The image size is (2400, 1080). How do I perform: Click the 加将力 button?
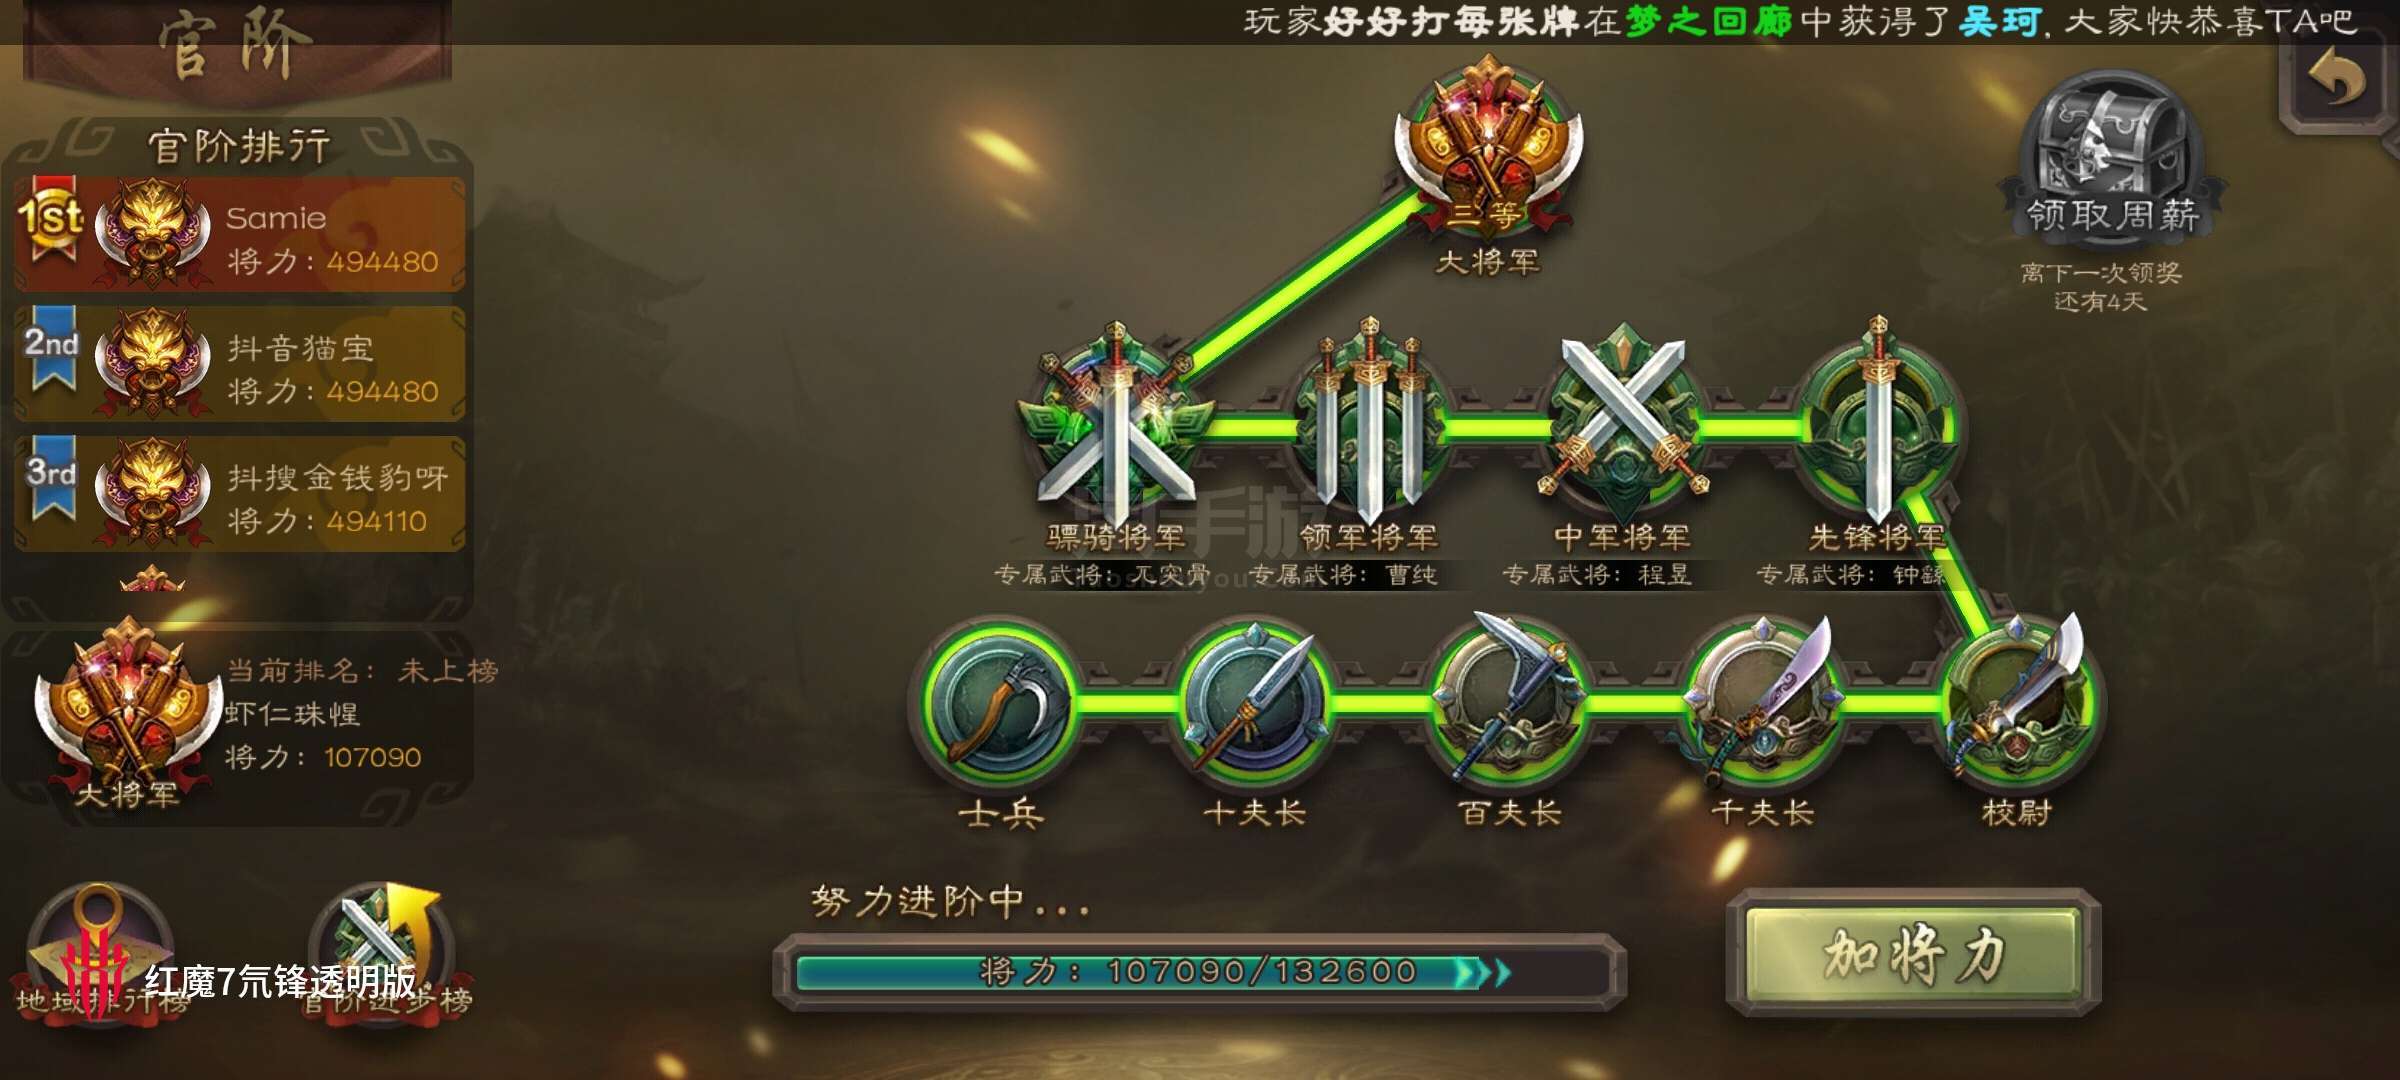click(x=1913, y=953)
